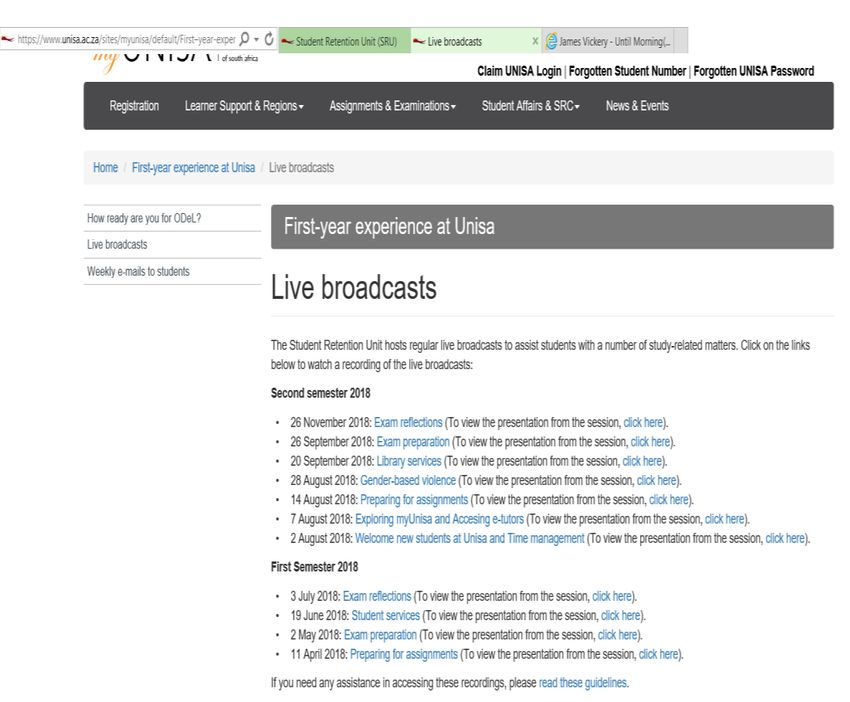Expand Assignments & Examinations dropdown

(392, 106)
